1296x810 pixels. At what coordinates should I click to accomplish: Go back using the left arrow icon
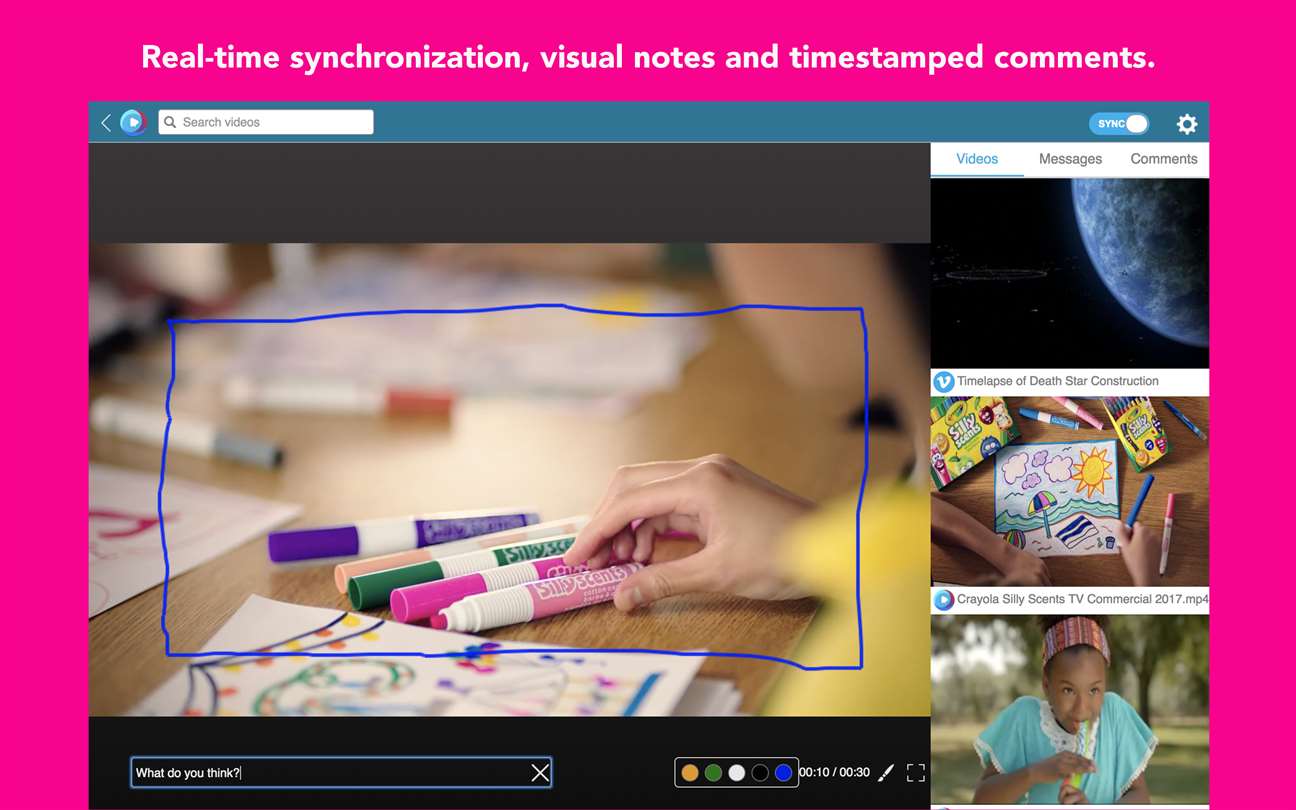pyautogui.click(x=106, y=123)
